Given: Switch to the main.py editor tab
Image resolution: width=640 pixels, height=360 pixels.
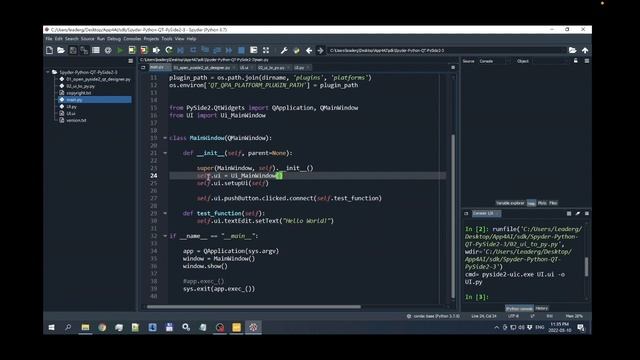Looking at the screenshot, I should point(159,67).
